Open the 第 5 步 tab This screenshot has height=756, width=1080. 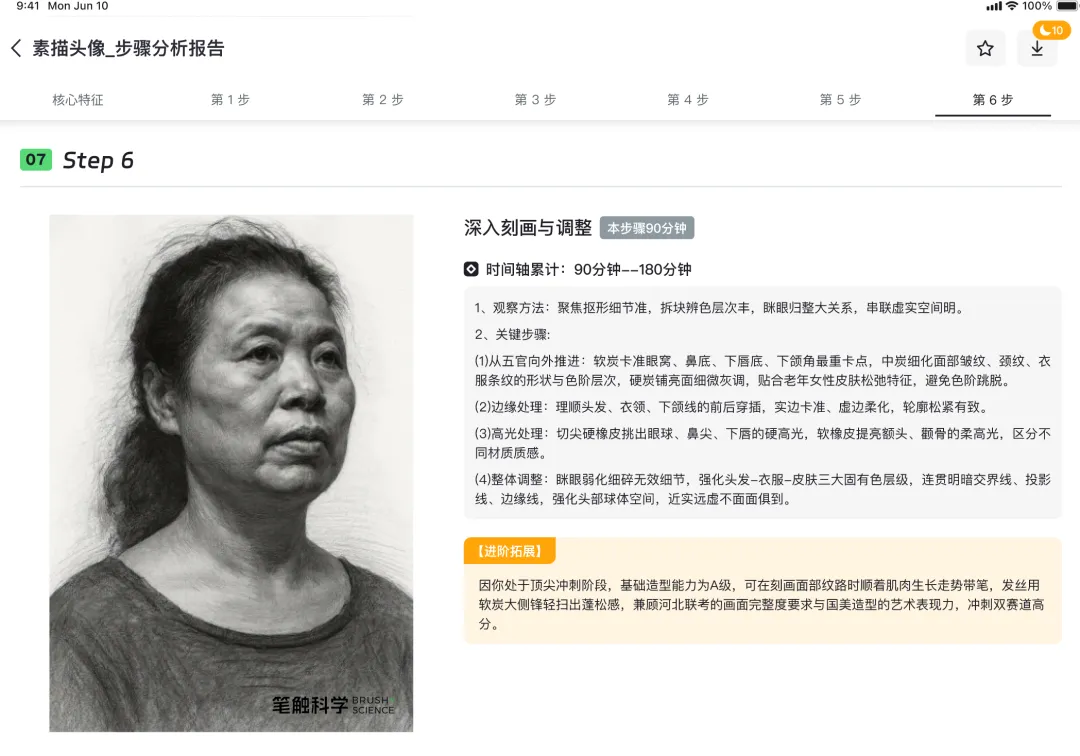pyautogui.click(x=840, y=100)
